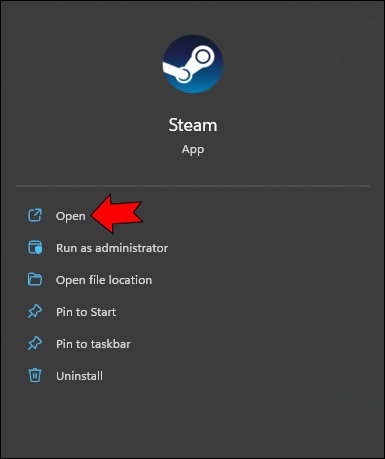
Task: Click the App subtitle label
Action: (x=193, y=150)
